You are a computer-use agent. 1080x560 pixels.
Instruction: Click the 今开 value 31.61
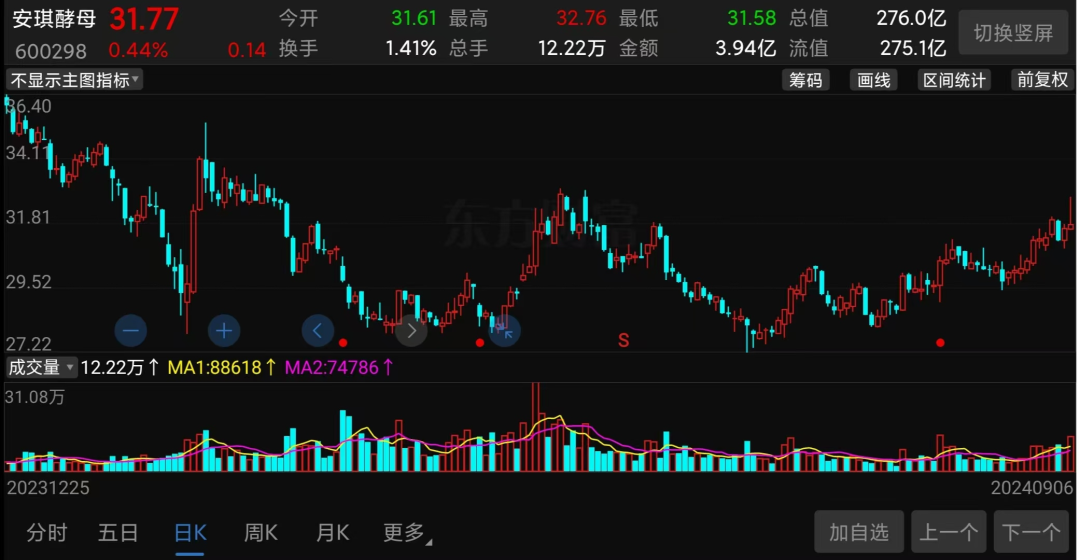[x=414, y=18]
